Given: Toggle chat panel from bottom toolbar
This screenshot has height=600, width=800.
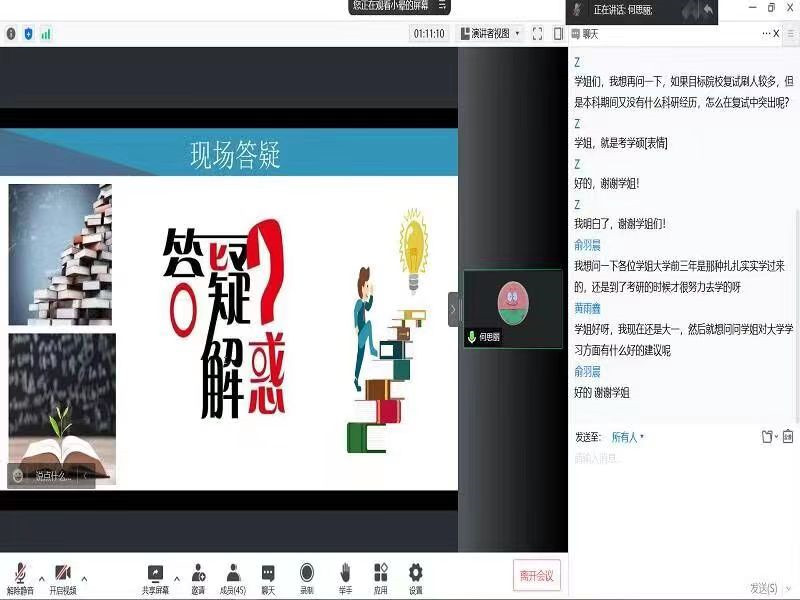Looking at the screenshot, I should tap(268, 576).
